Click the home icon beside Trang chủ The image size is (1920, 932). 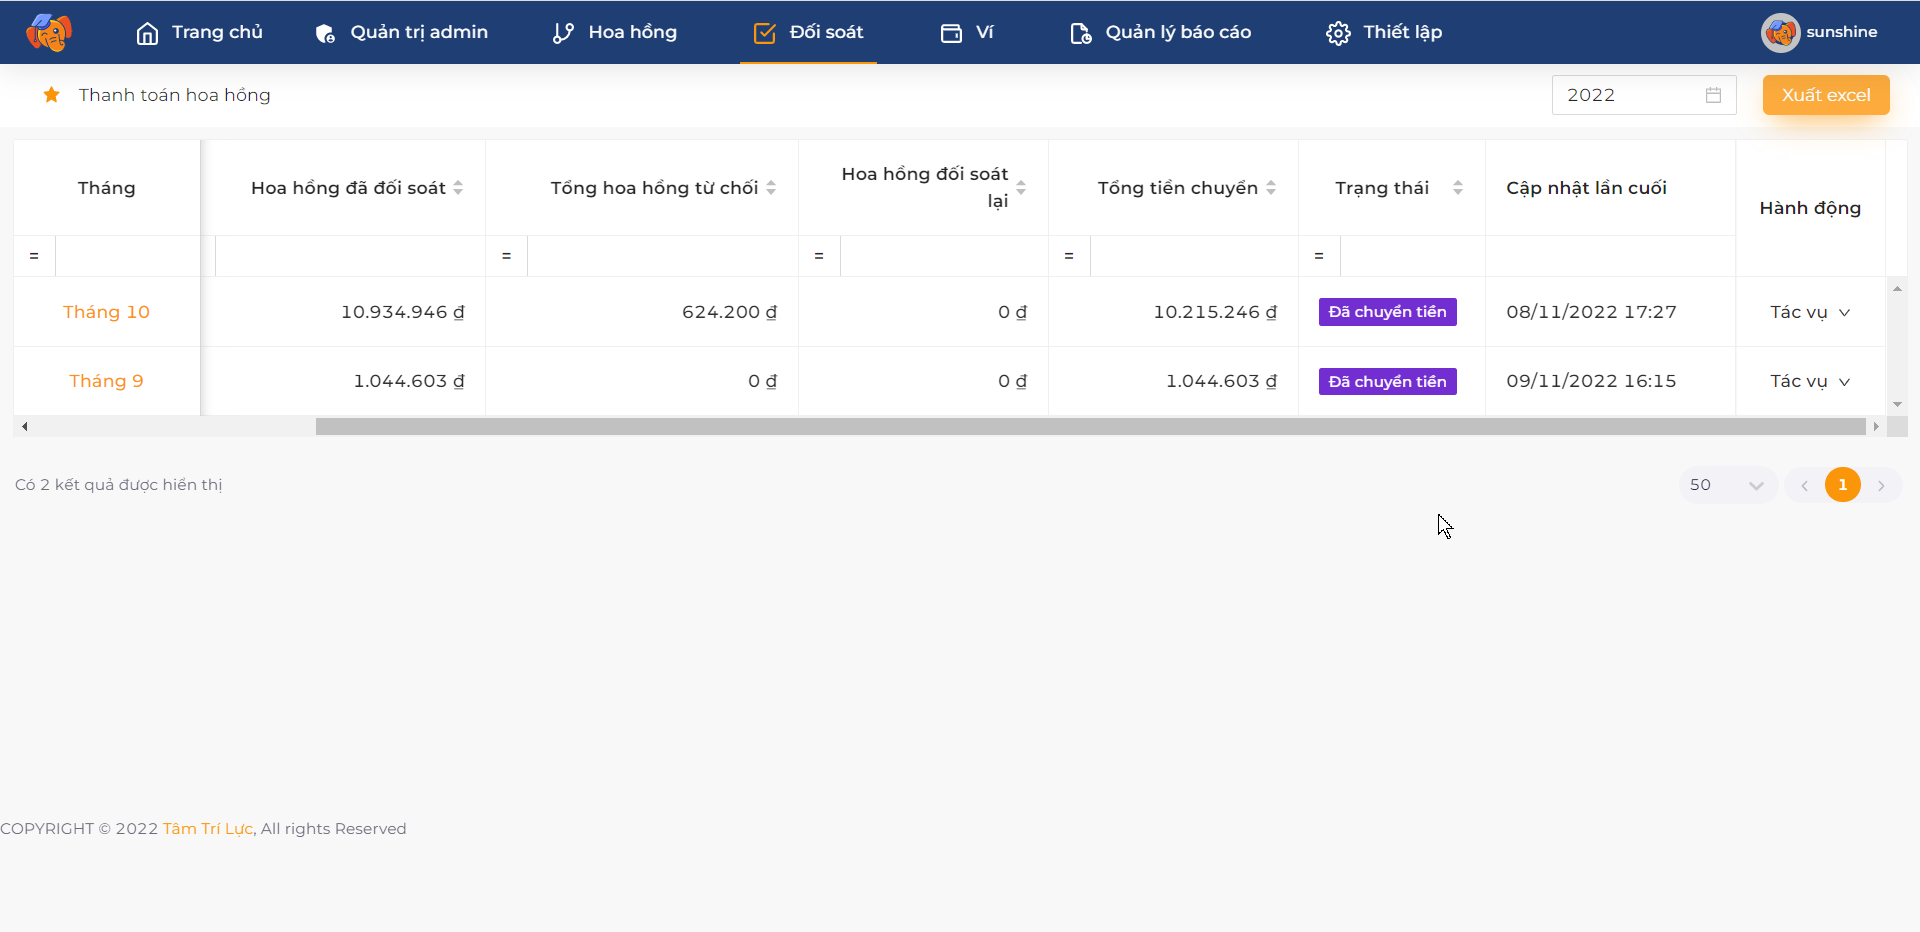(147, 33)
